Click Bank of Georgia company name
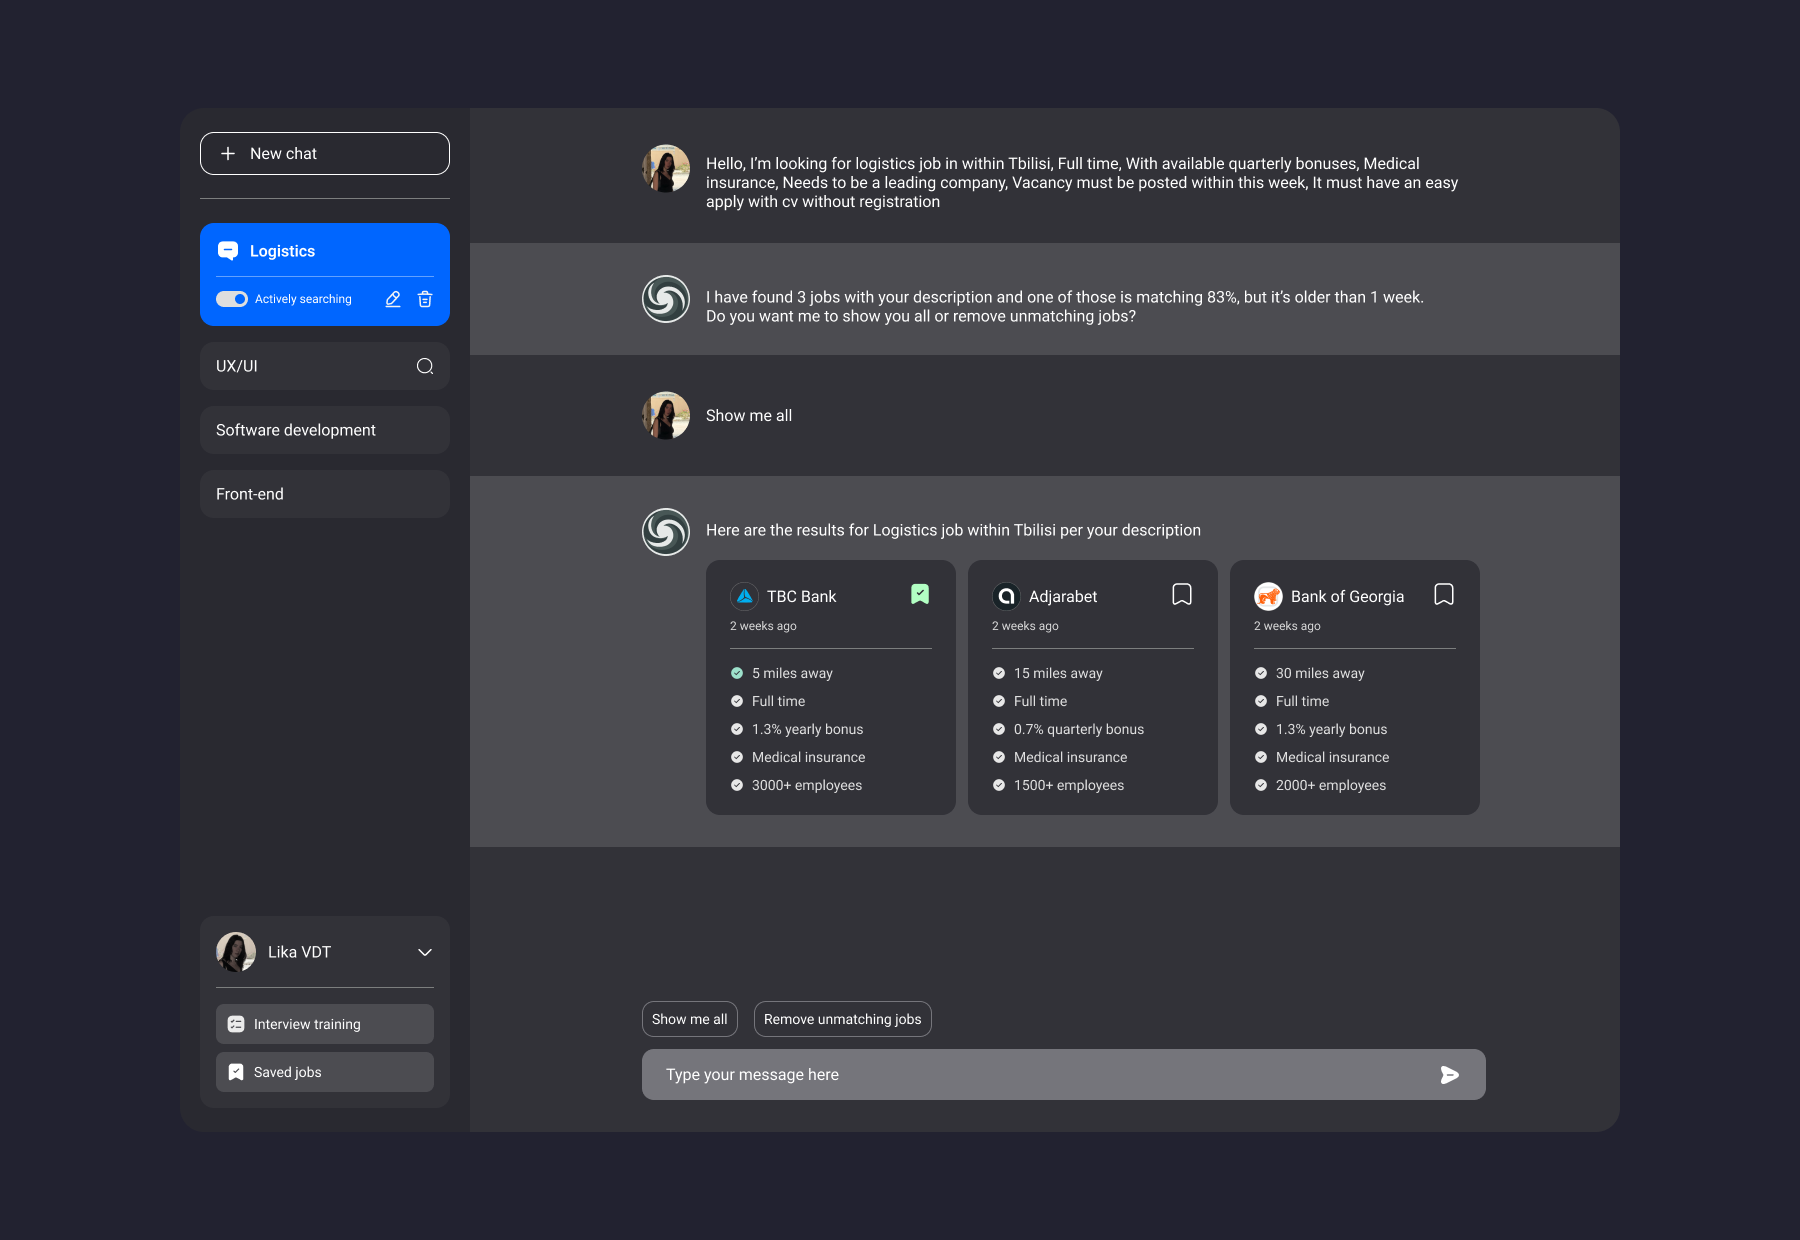Screen dimensions: 1800x1240 [1347, 596]
